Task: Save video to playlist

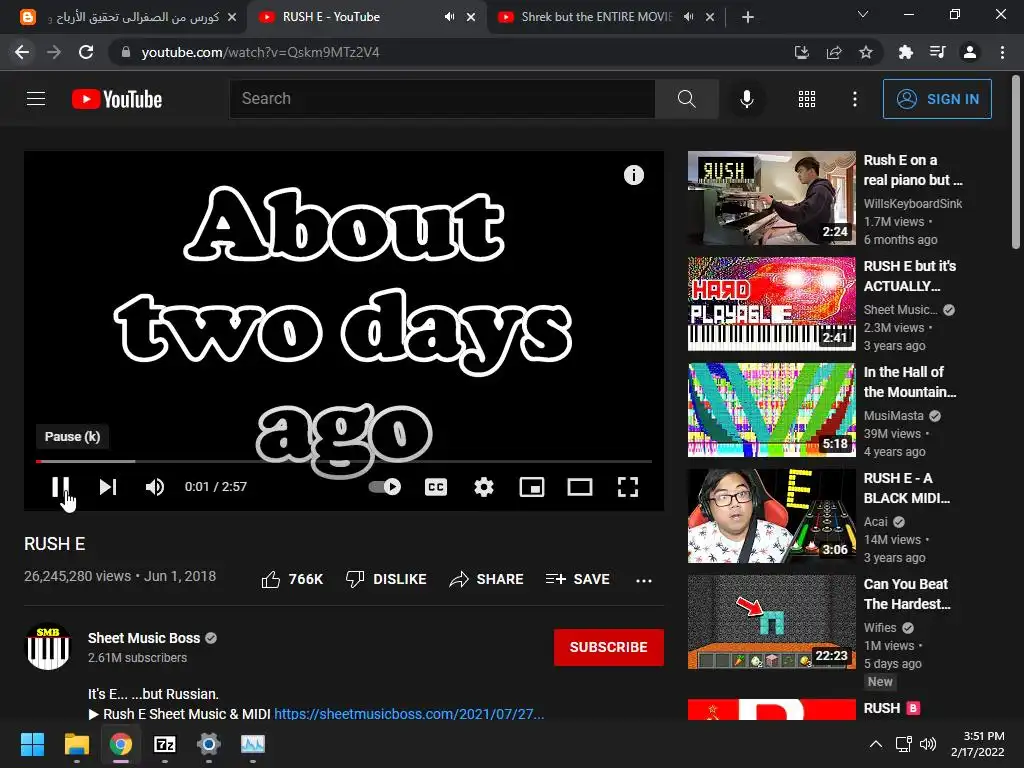Action: pos(578,579)
